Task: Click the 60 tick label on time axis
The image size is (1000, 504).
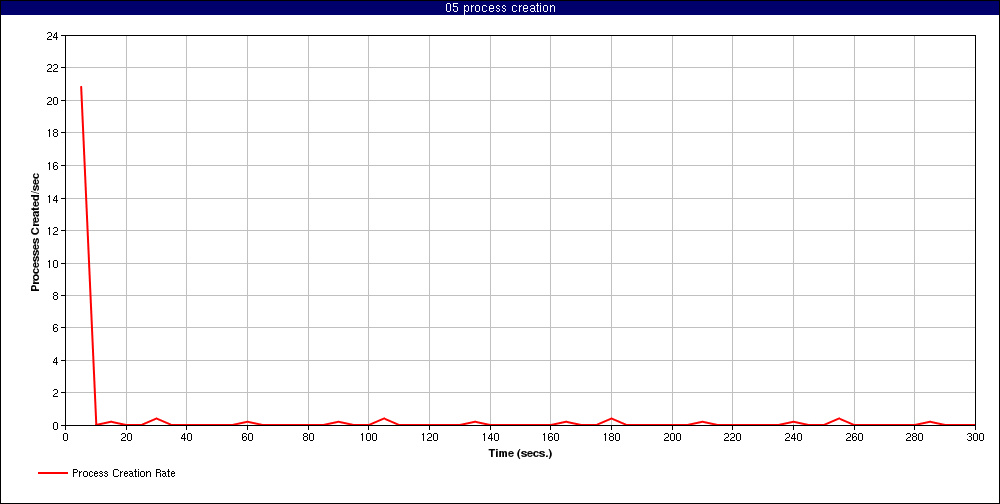Action: 247,437
